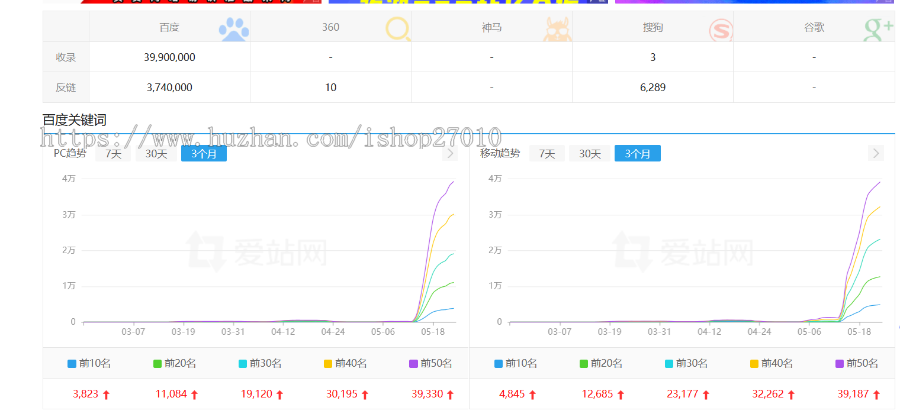This screenshot has width=900, height=417.
Task: Click the 360 column header text
Action: pos(331,27)
